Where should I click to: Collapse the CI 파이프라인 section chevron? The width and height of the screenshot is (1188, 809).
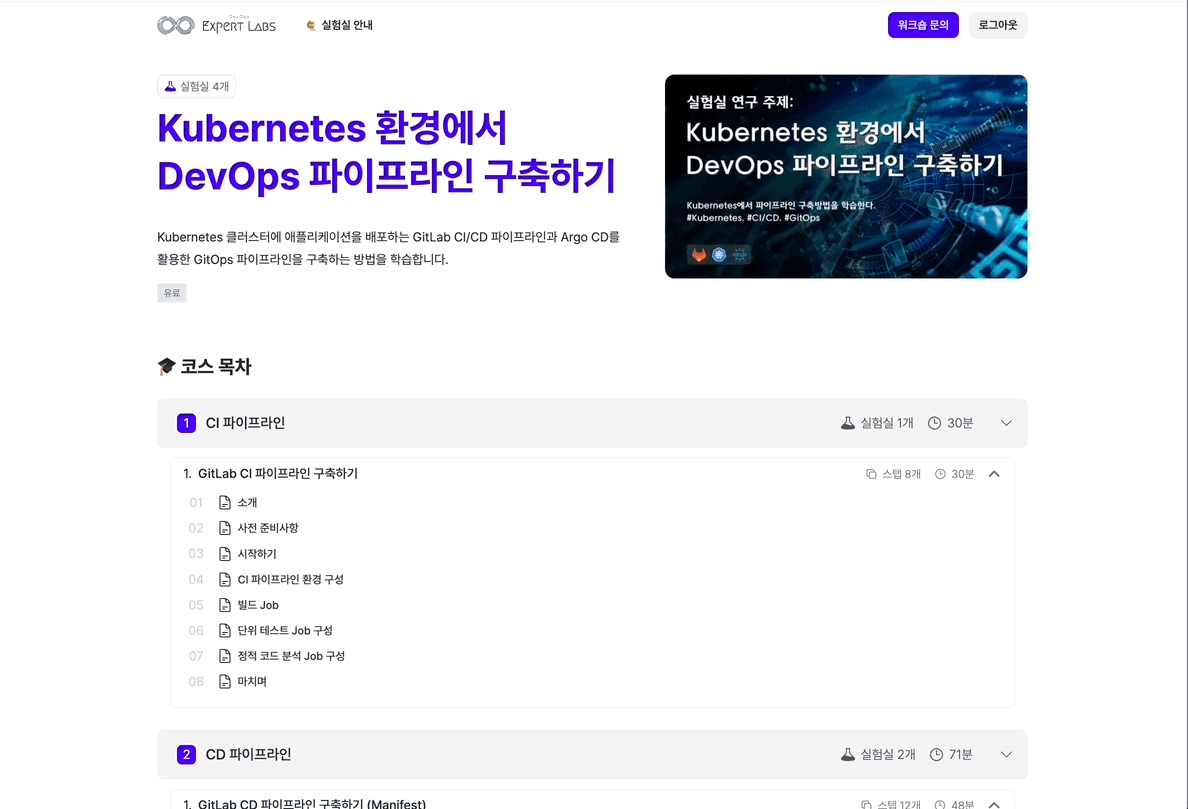(x=1005, y=423)
